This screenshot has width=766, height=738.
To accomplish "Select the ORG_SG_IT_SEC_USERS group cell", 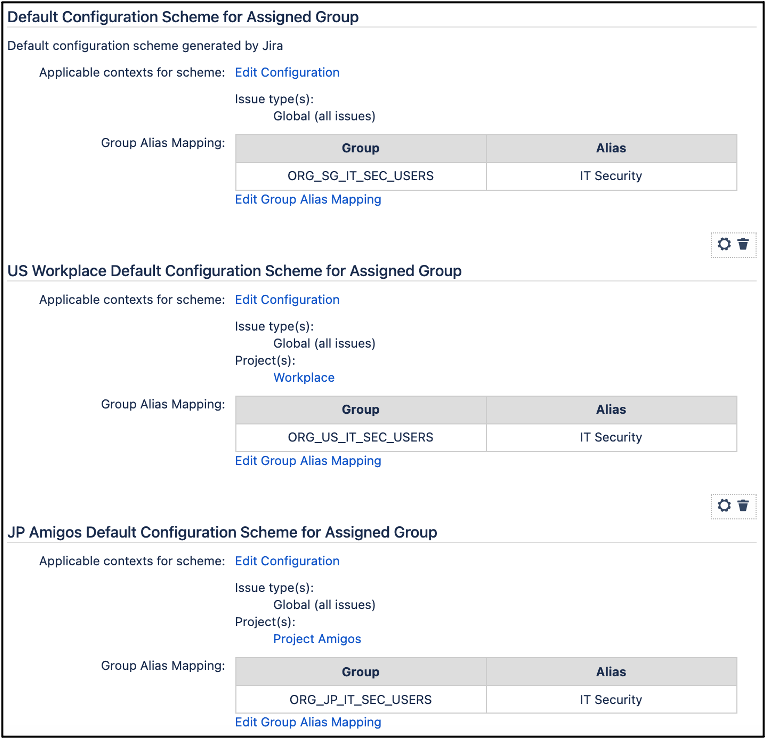I will coord(360,176).
